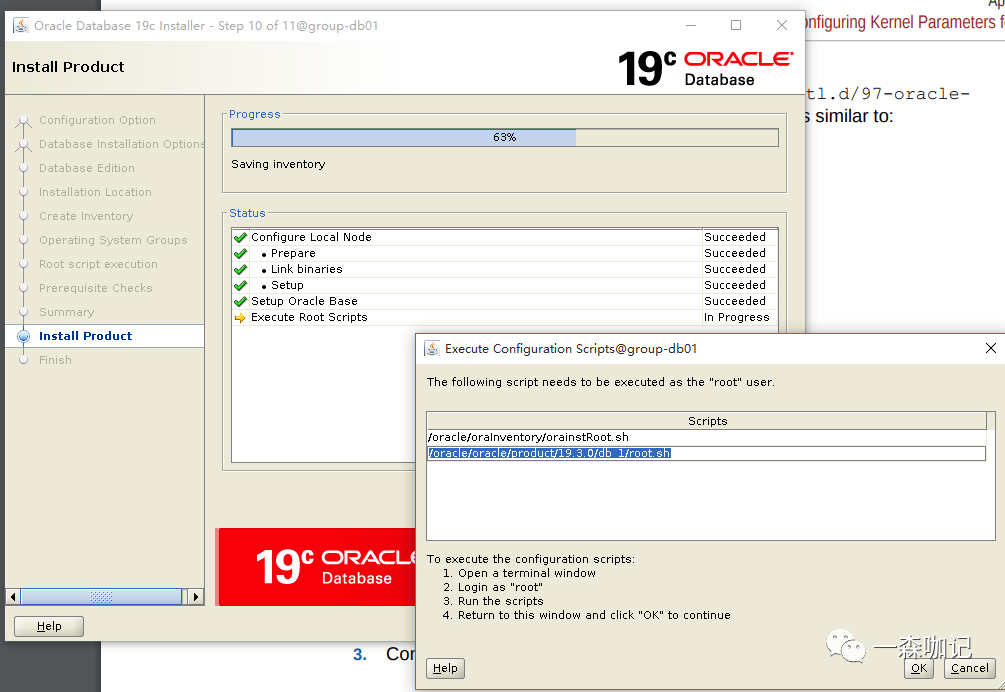Screen dimensions: 1005x692
Task: Click the Java icon in Execute Configuration Scripts dialog
Action: click(x=432, y=349)
